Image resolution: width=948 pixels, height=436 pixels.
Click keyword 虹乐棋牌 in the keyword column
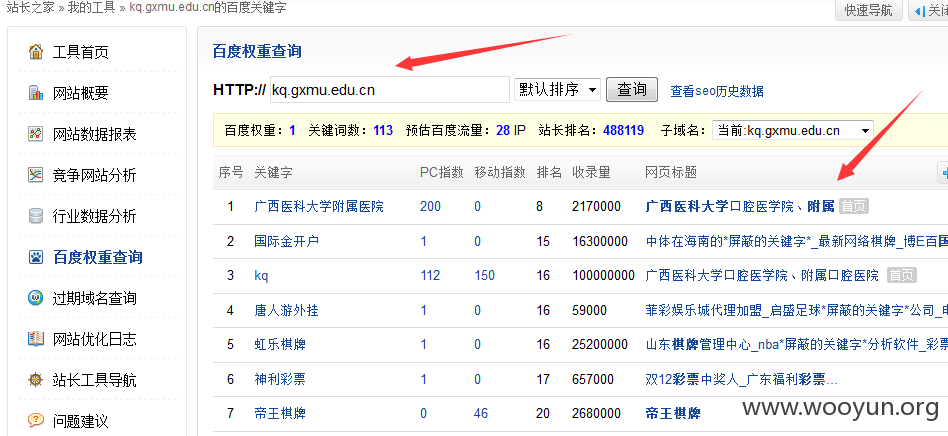tap(280, 345)
